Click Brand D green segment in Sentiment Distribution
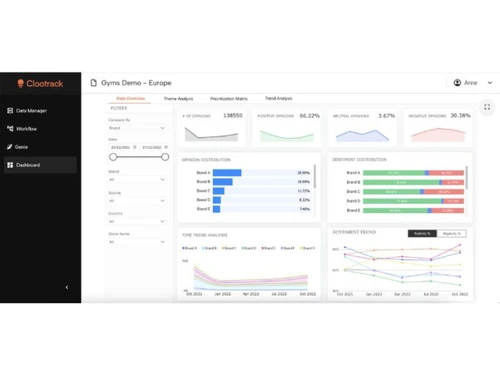The image size is (500, 375). [402, 201]
